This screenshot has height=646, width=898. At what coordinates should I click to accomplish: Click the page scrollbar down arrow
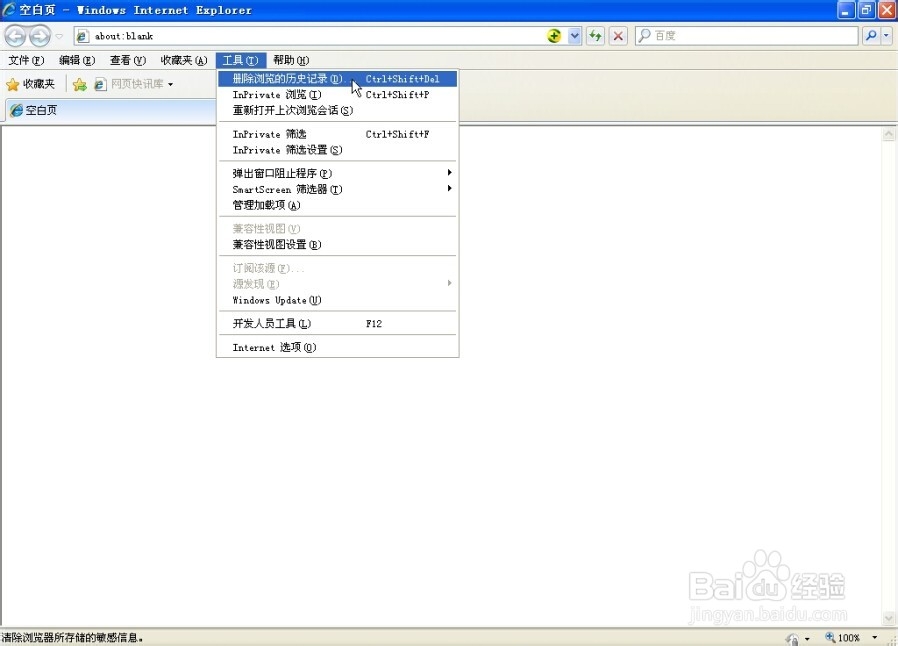pyautogui.click(x=889, y=619)
